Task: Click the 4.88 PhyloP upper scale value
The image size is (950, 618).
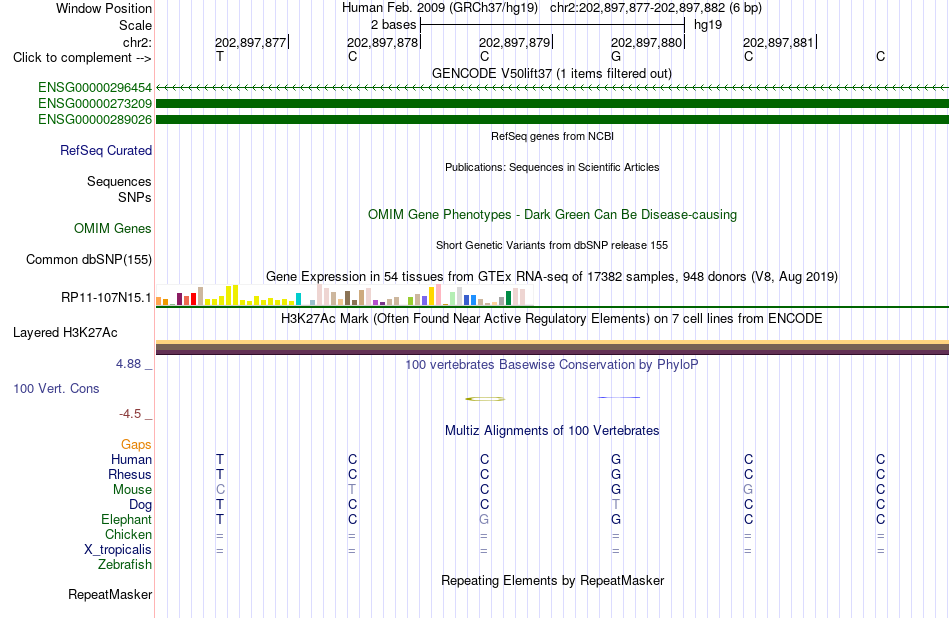Action: 128,364
